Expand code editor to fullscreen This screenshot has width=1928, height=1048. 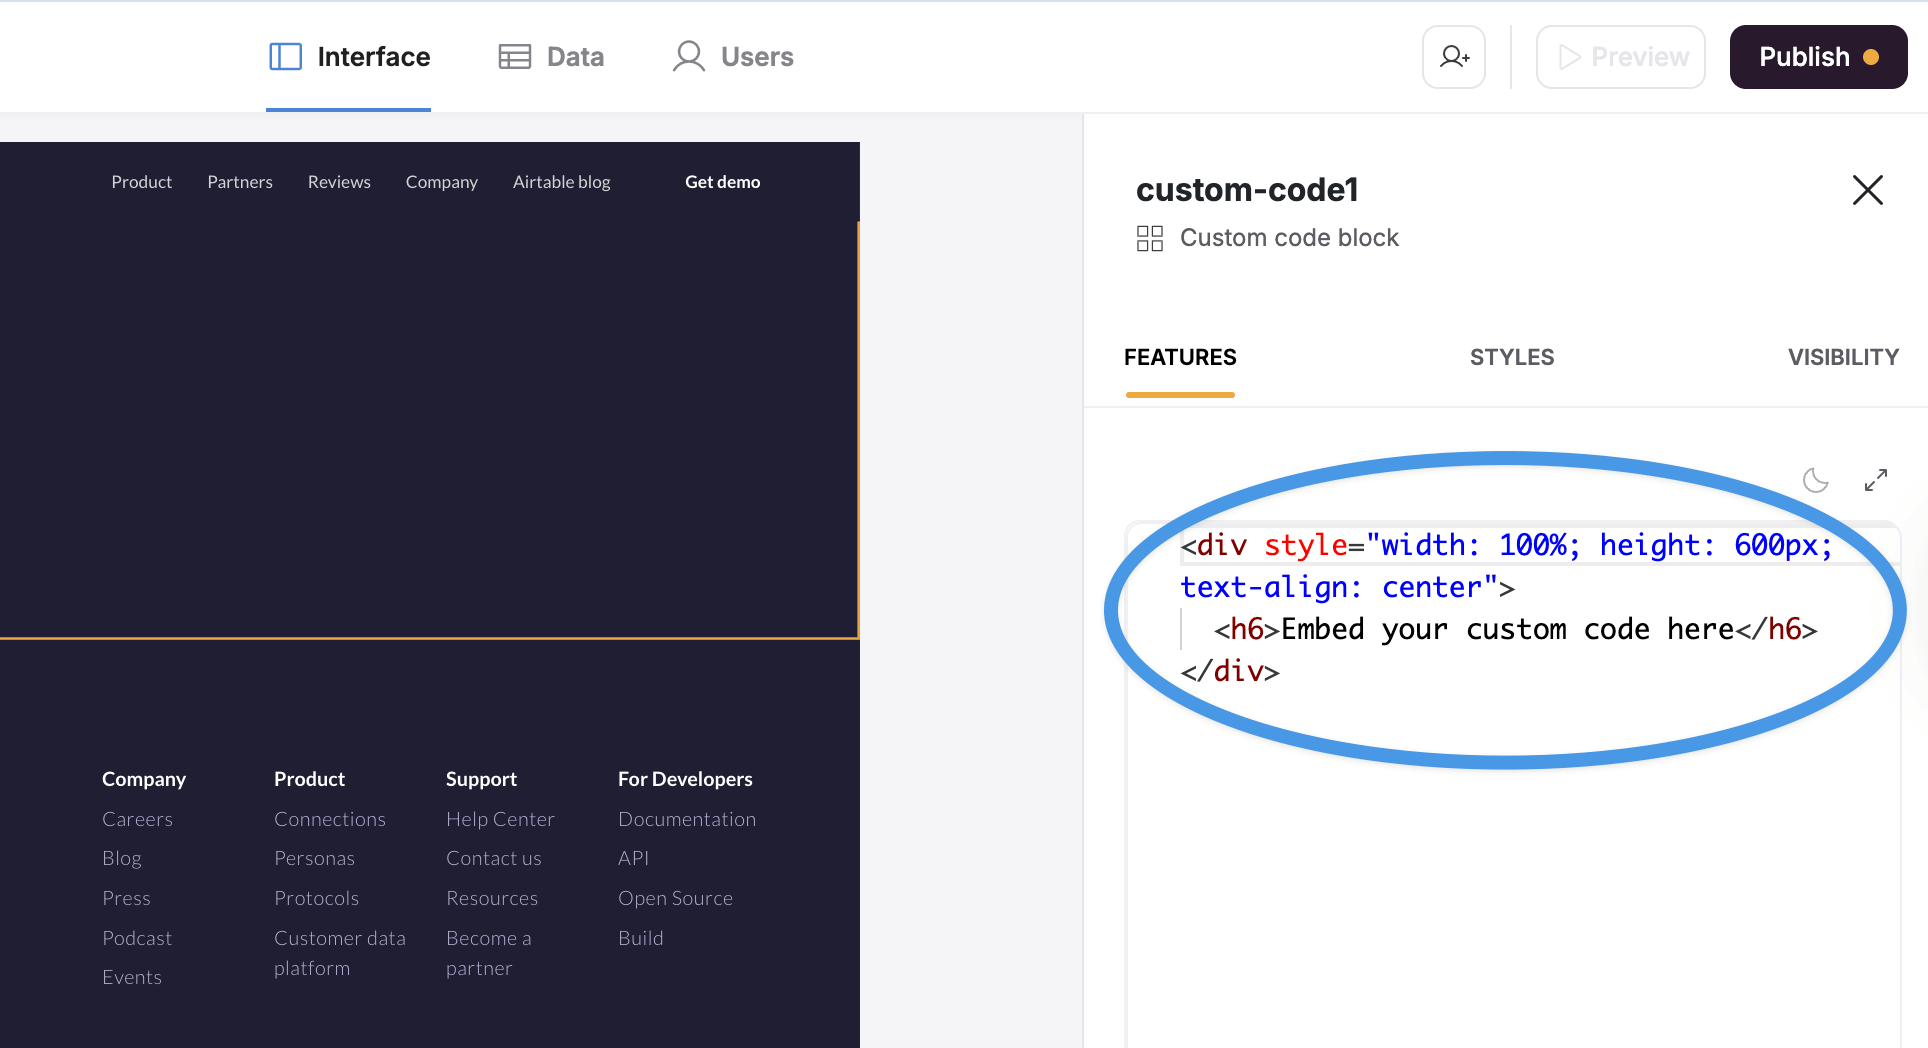[x=1875, y=481]
